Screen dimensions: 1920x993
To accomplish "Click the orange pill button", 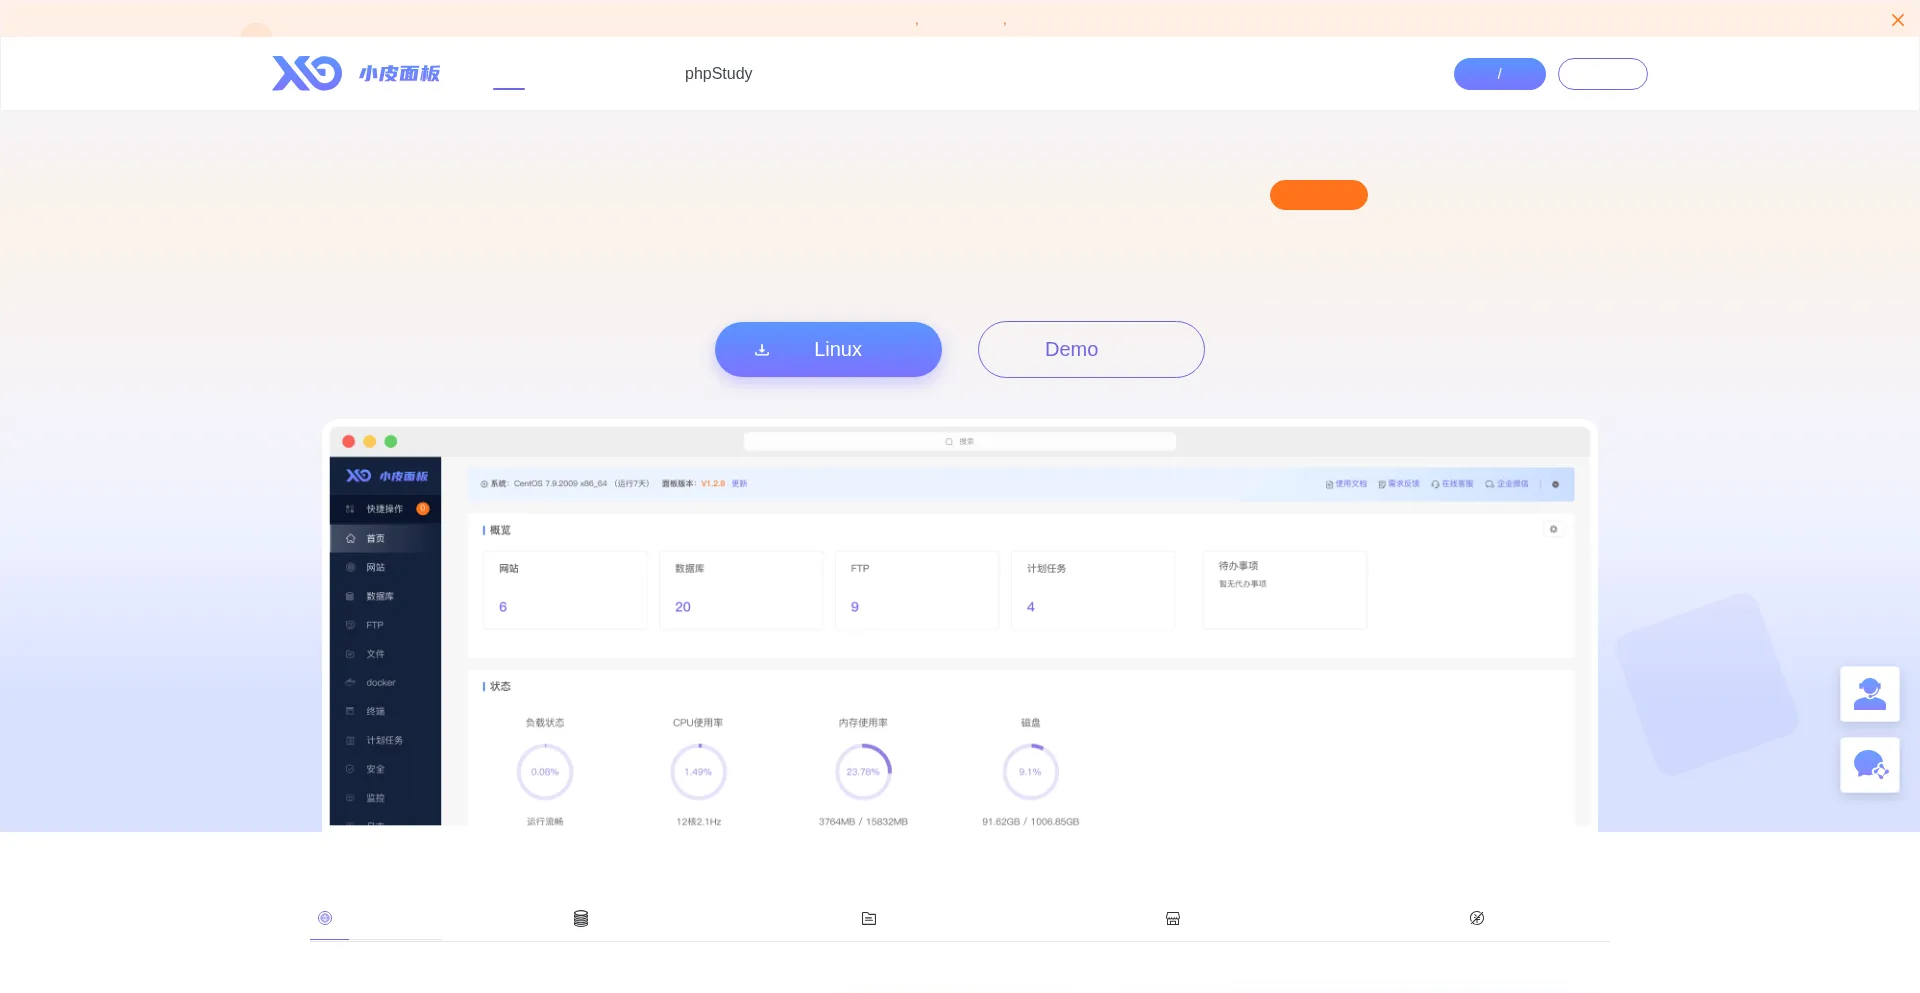I will [x=1318, y=195].
